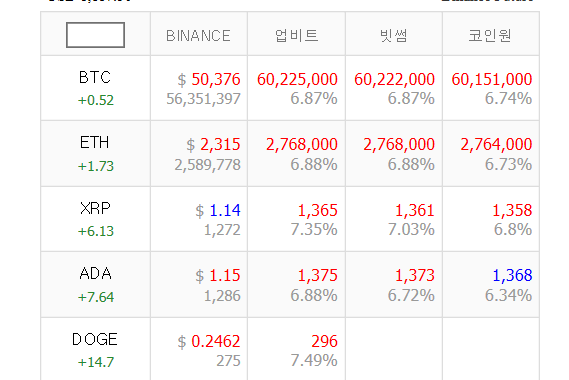The width and height of the screenshot is (569, 380).
Task: Click 업비트 XRP premium 7.35%
Action: [314, 230]
